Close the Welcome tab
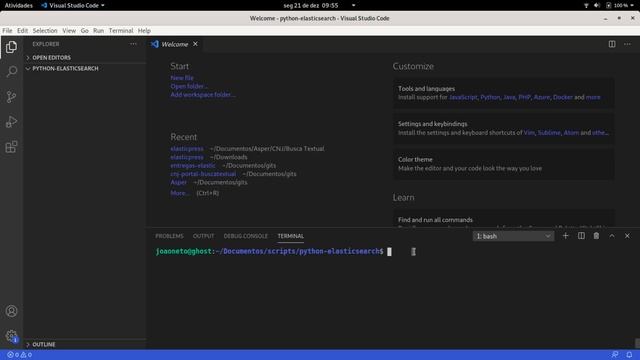Image resolution: width=640 pixels, height=360 pixels. [195, 44]
